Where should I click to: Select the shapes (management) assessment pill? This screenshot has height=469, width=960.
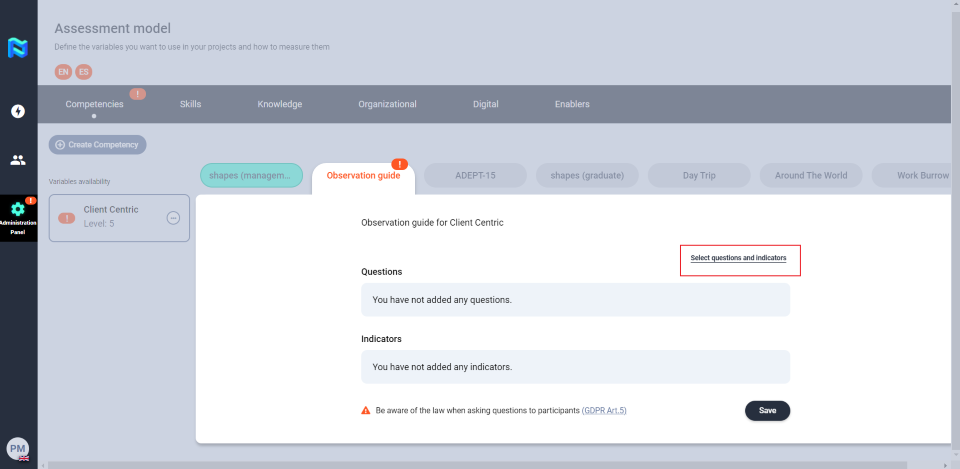[x=250, y=175]
